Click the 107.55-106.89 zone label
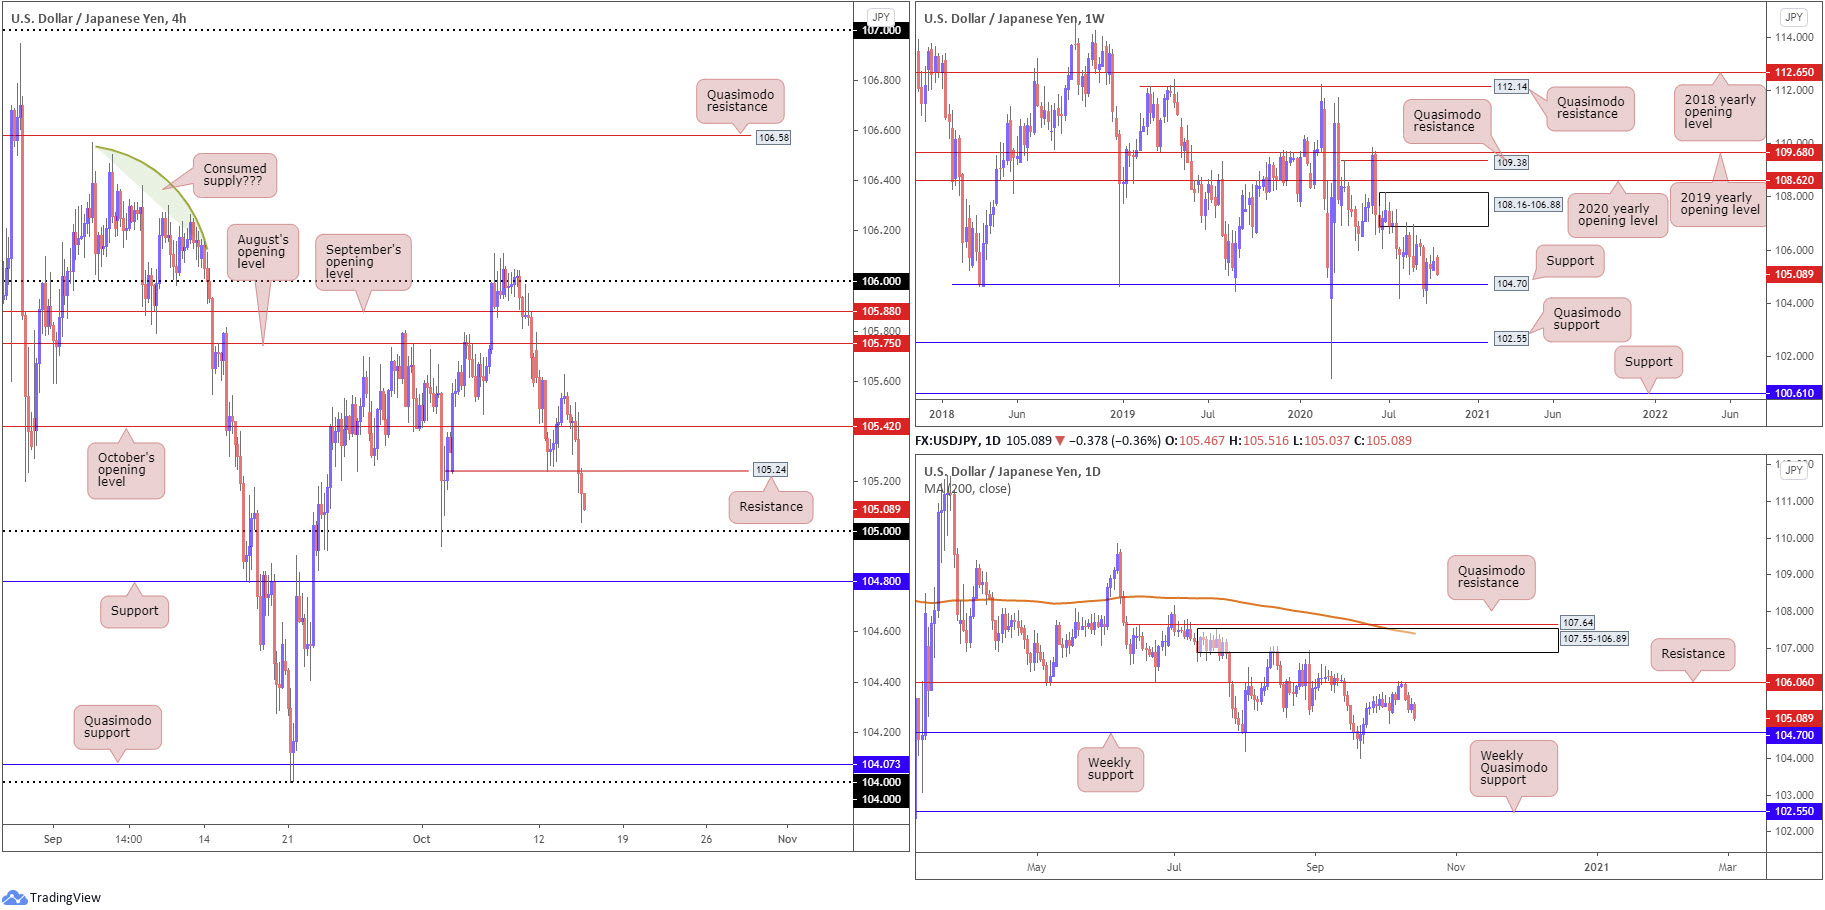Image resolution: width=1825 pixels, height=910 pixels. click(1595, 638)
